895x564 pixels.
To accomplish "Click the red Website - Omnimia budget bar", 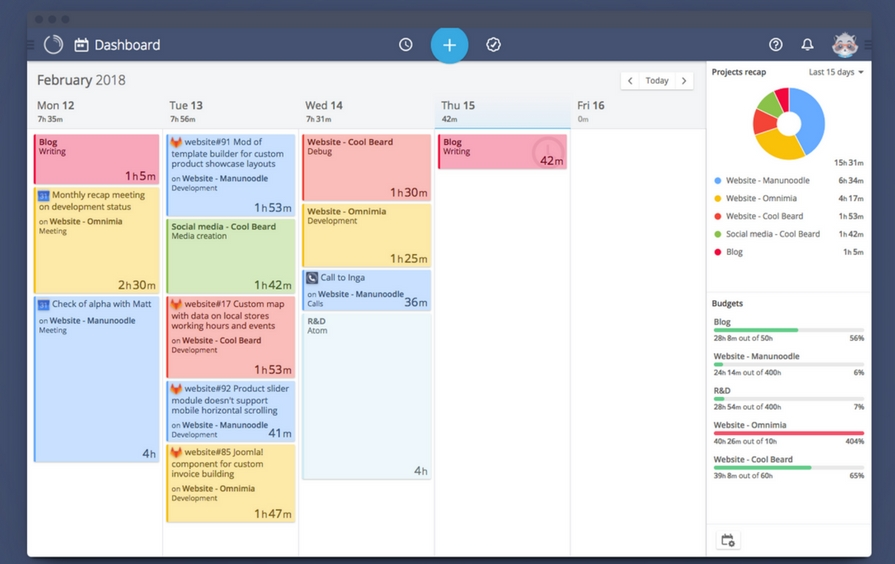I will point(788,433).
